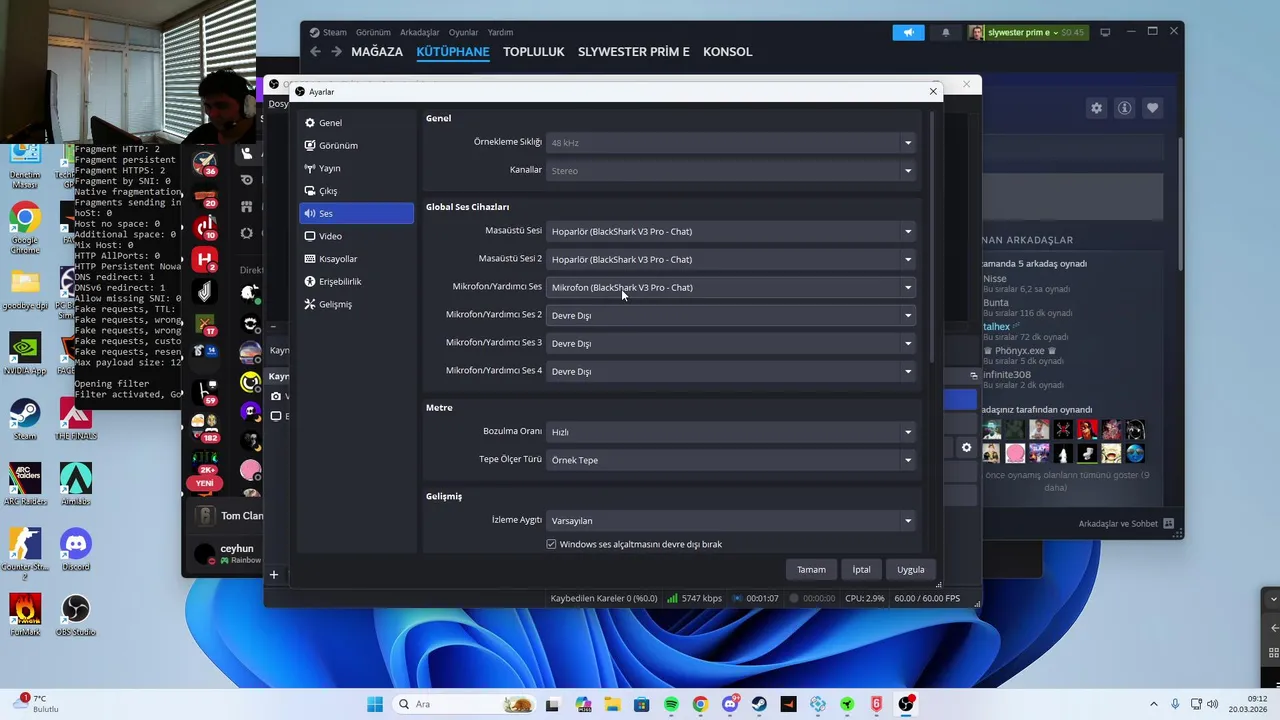Open ARC Raiders desktop shortcut
Screen dimensions: 1280x720
(x=25, y=484)
